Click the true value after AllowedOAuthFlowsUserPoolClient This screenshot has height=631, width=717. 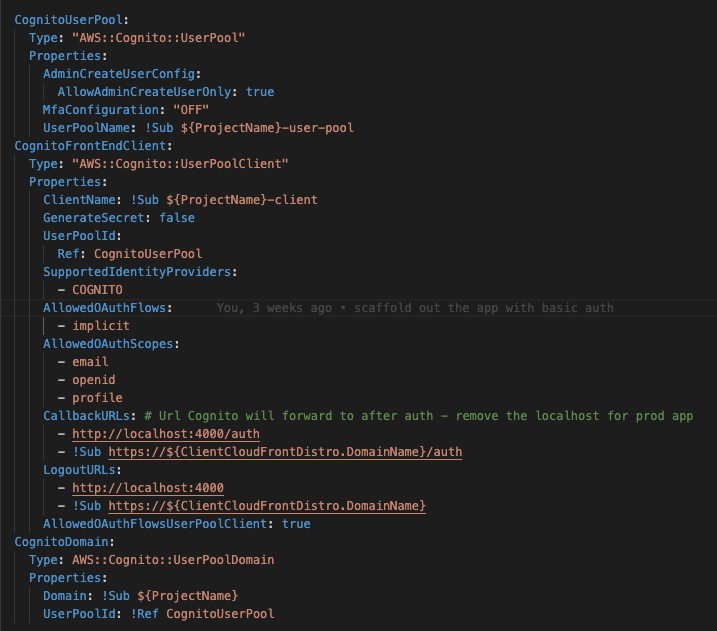tap(296, 524)
